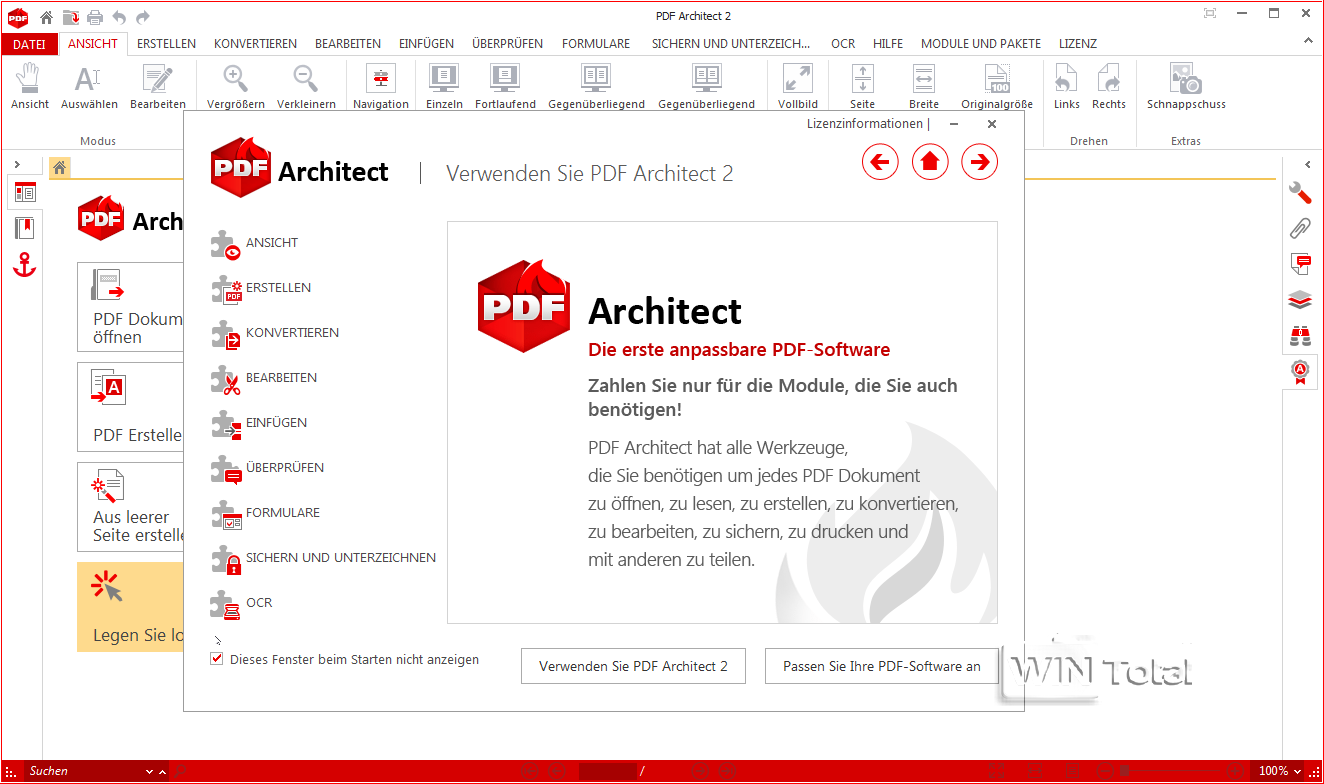This screenshot has width=1324, height=784.
Task: Open the wrench tools panel in right sidebar
Action: tap(1300, 192)
